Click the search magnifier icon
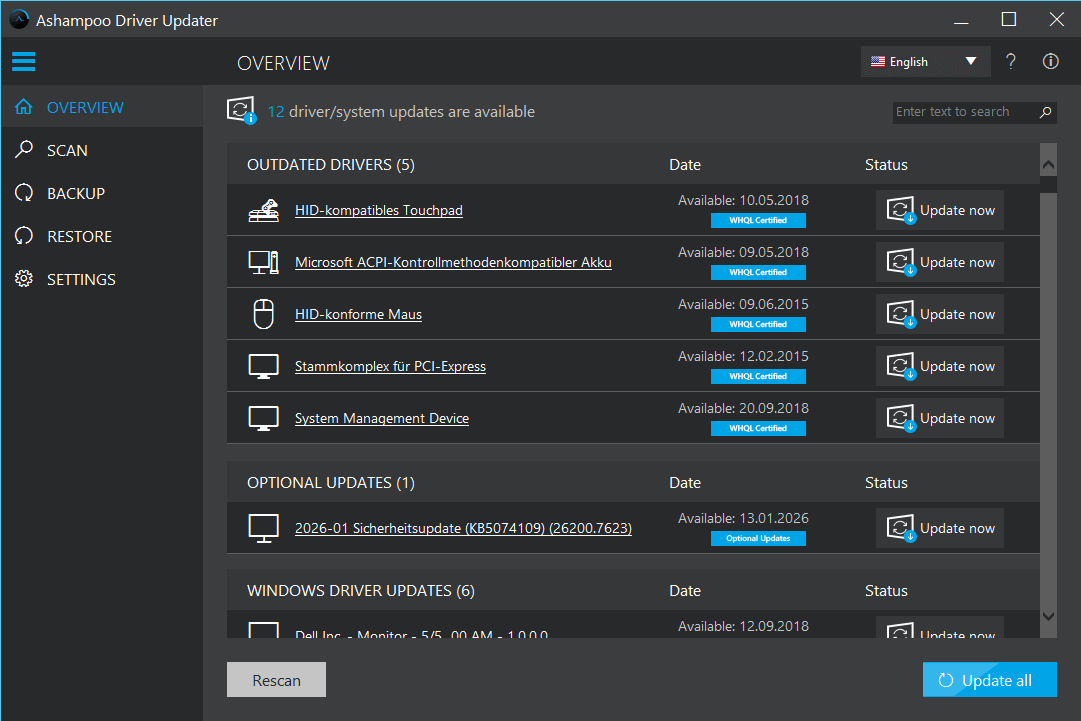Screen dimensions: 1081x721 1045,112
